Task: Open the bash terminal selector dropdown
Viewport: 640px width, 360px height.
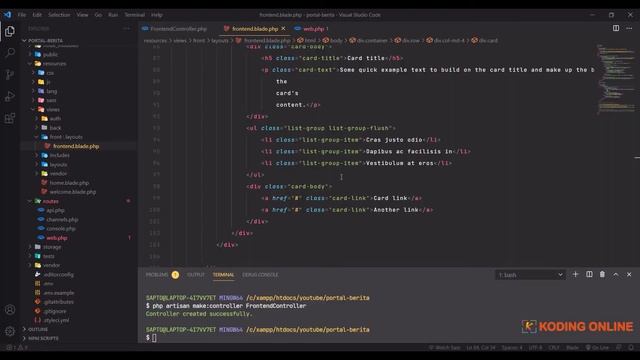Action: 530,275
